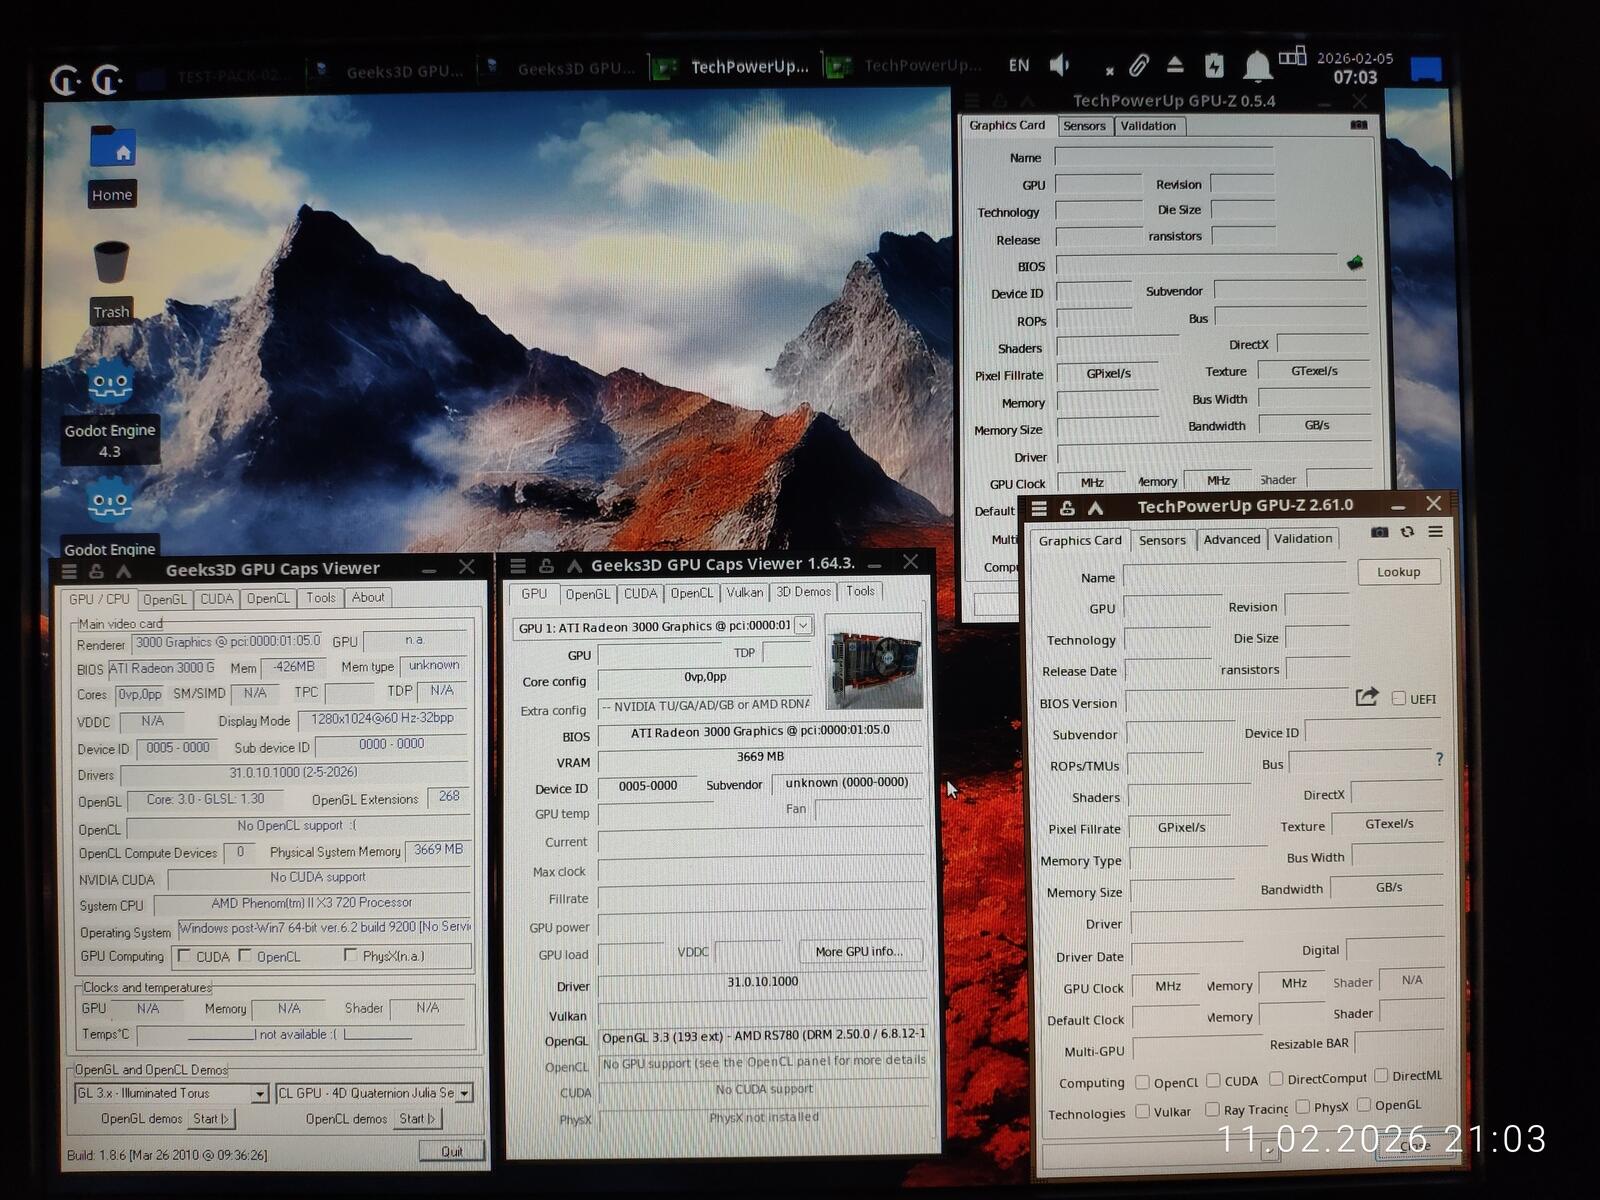This screenshot has height=1200, width=1600.
Task: Click the BIOS export arrow icon beside UEFI
Action: [1367, 697]
